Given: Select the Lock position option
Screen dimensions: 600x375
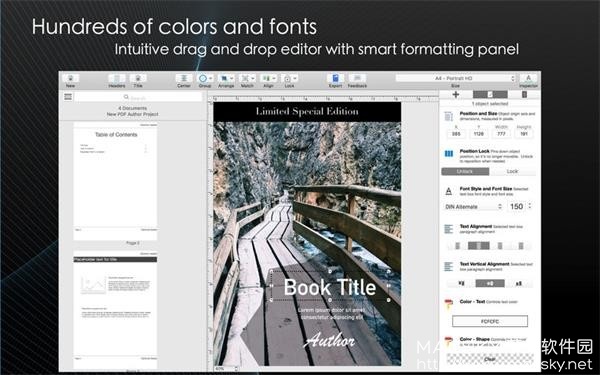Looking at the screenshot, I should point(512,171).
